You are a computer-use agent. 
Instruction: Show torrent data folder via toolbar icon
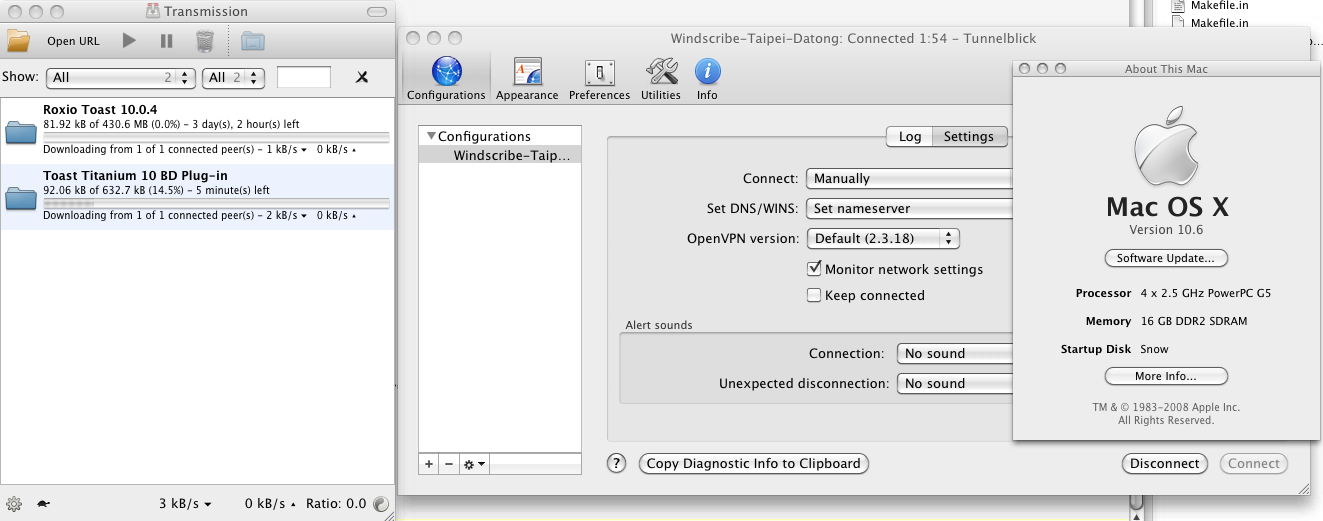click(253, 41)
